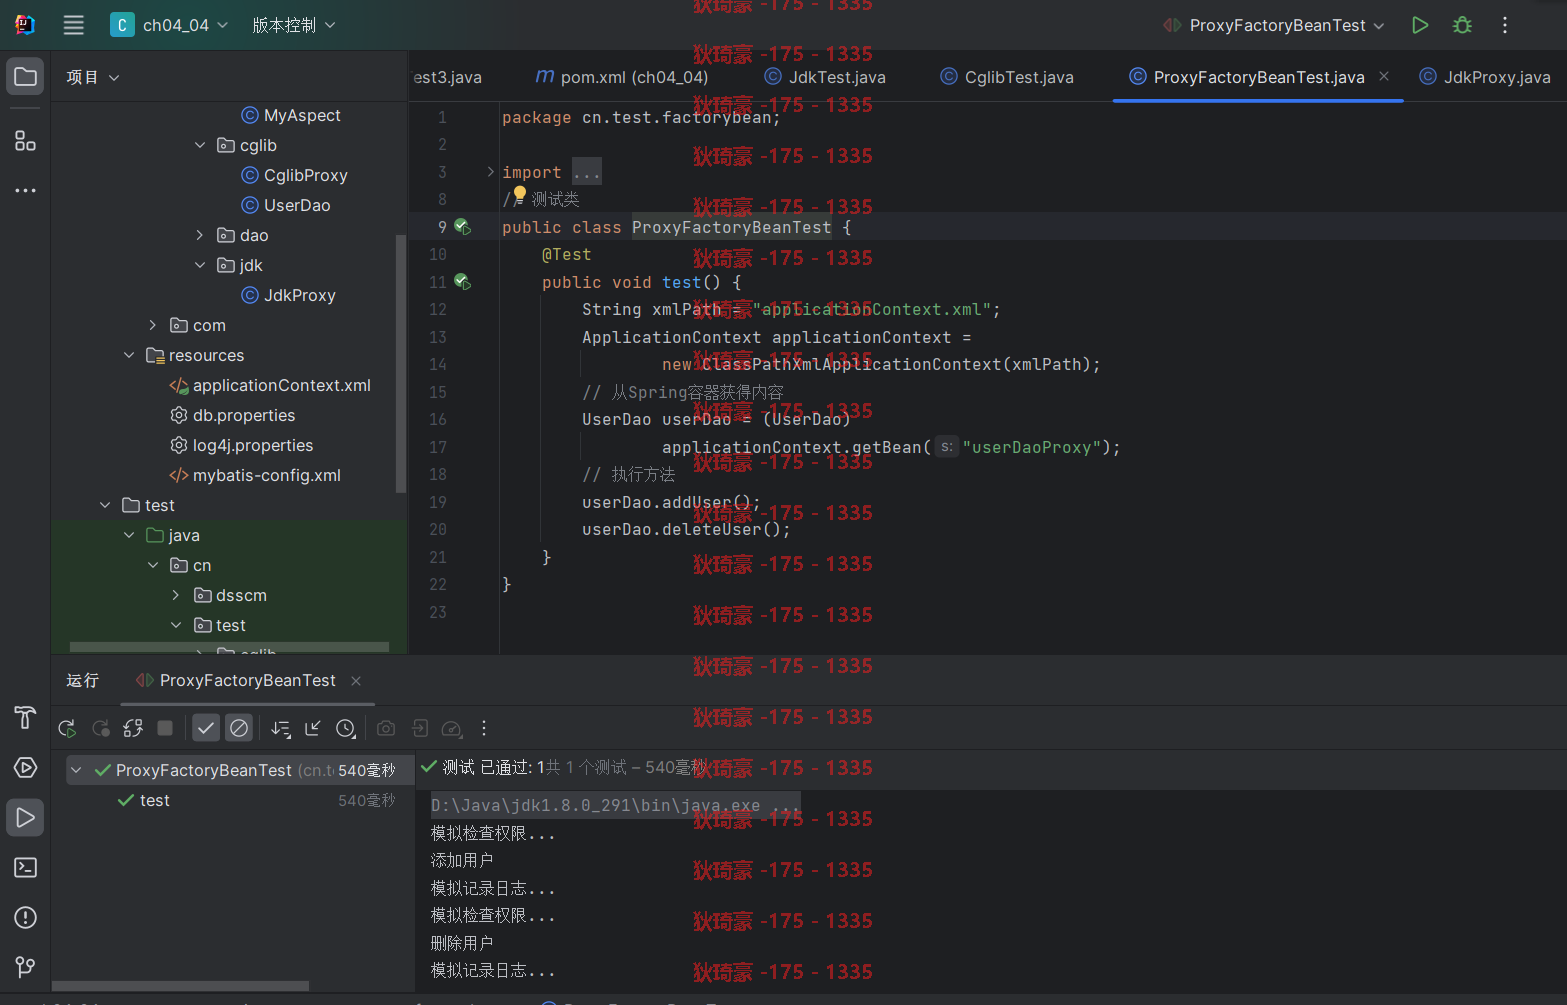Collapse the resources folder
Screen dimensions: 1567x1005
(129, 355)
